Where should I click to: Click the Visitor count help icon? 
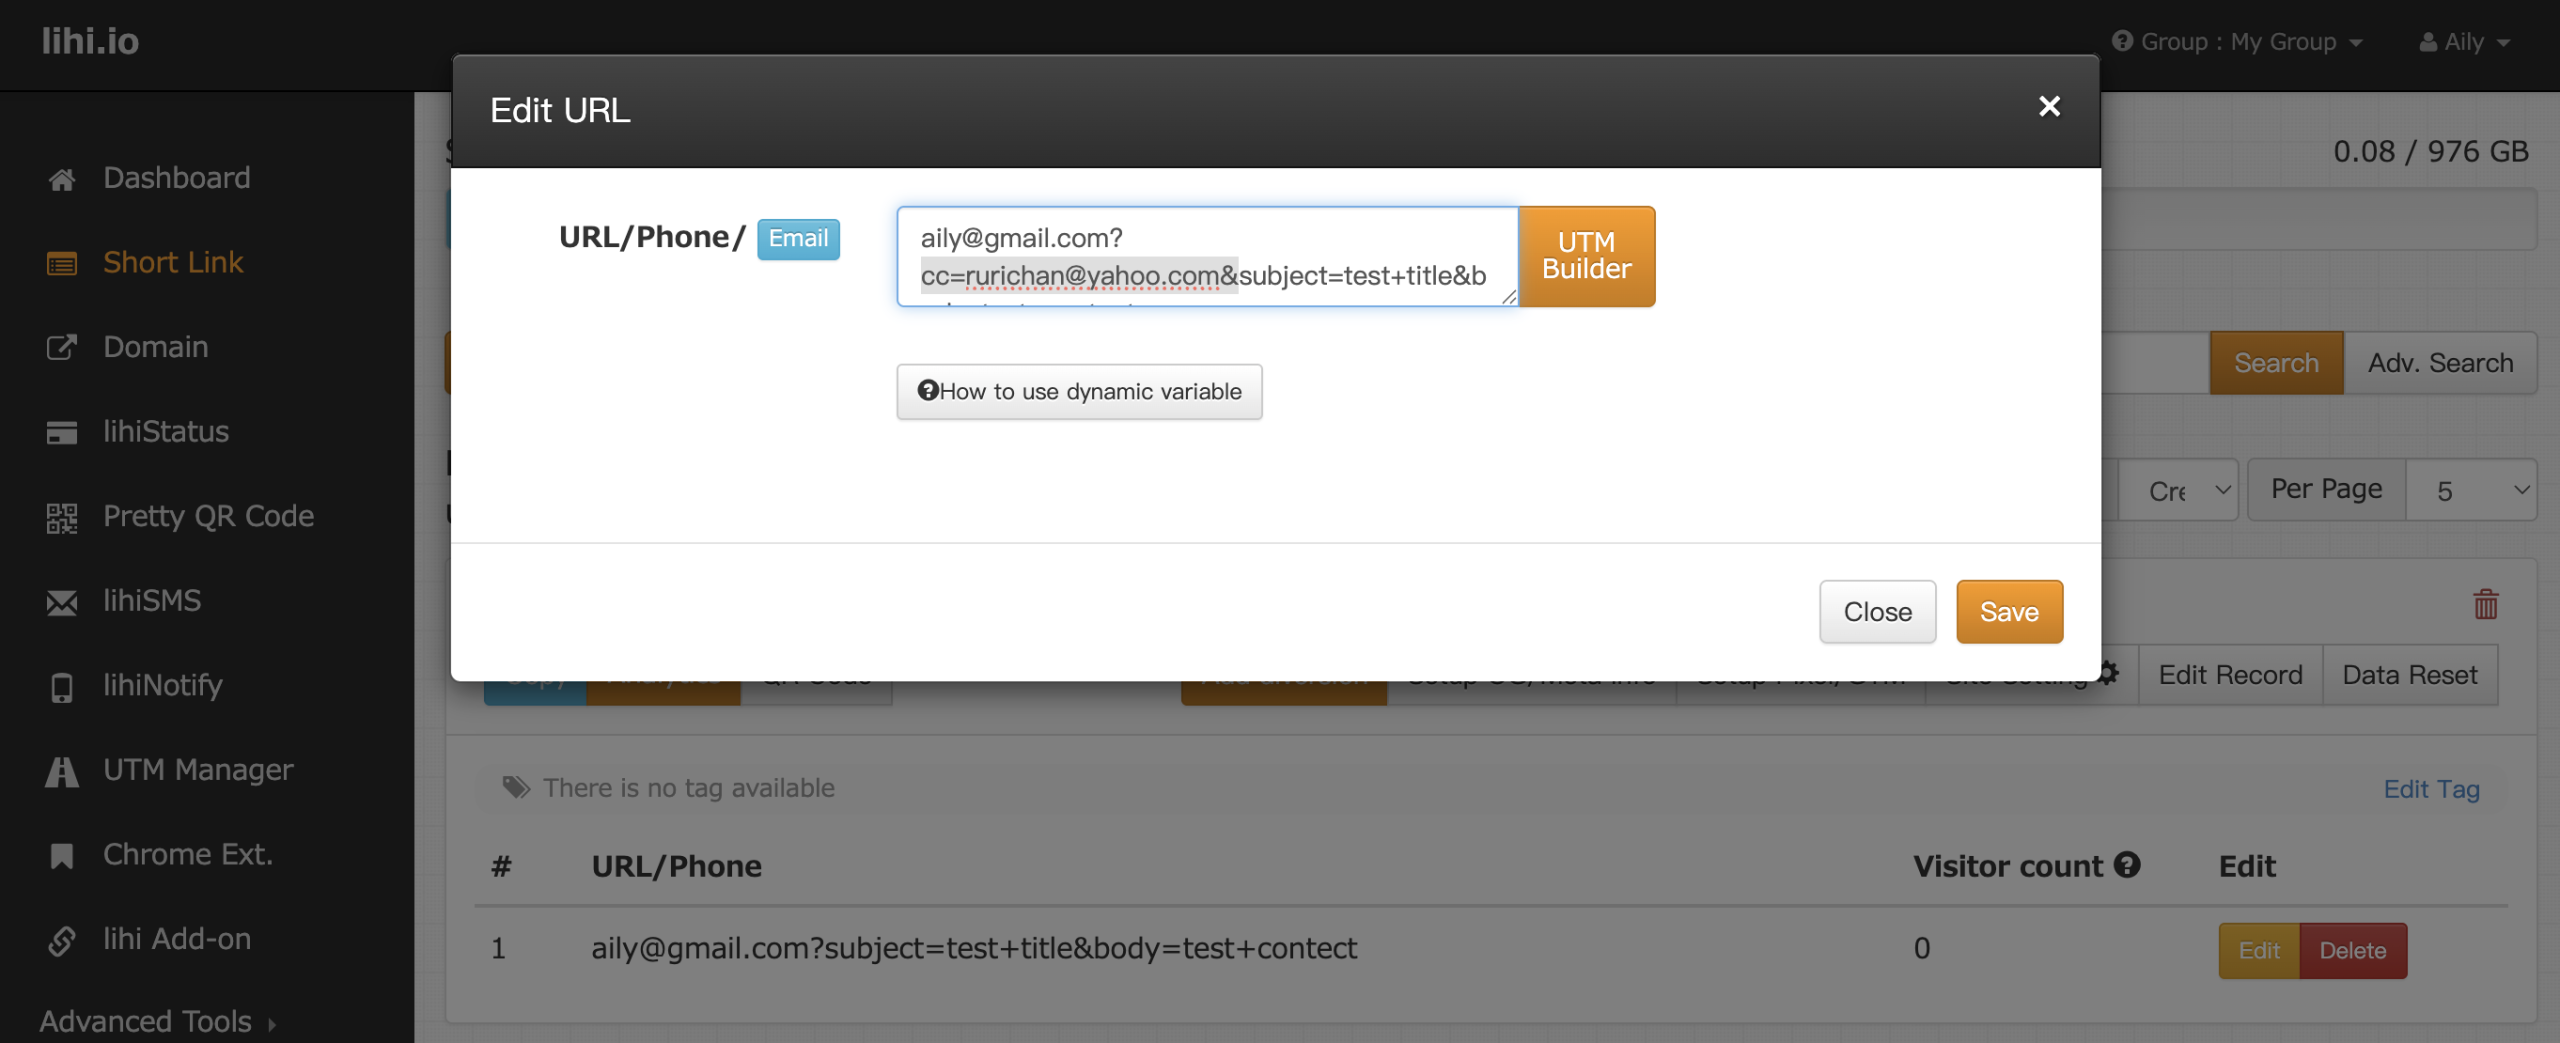click(2127, 865)
